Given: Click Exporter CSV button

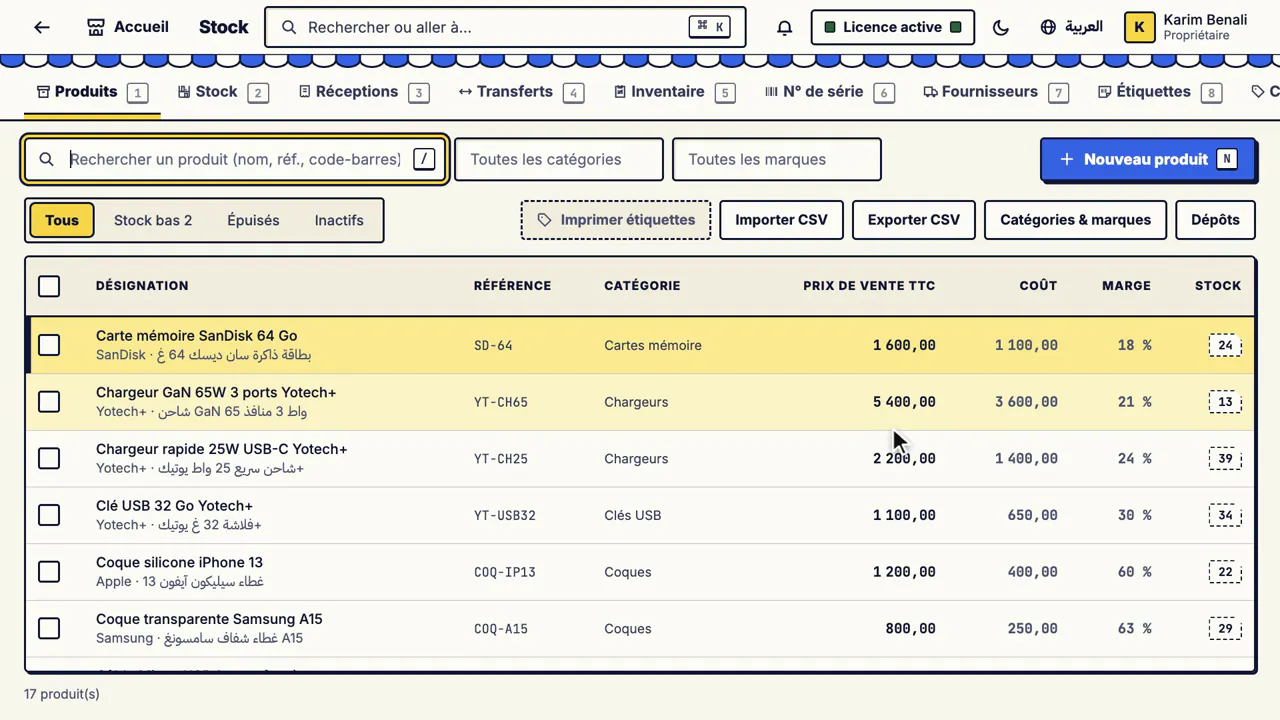Looking at the screenshot, I should pos(914,220).
